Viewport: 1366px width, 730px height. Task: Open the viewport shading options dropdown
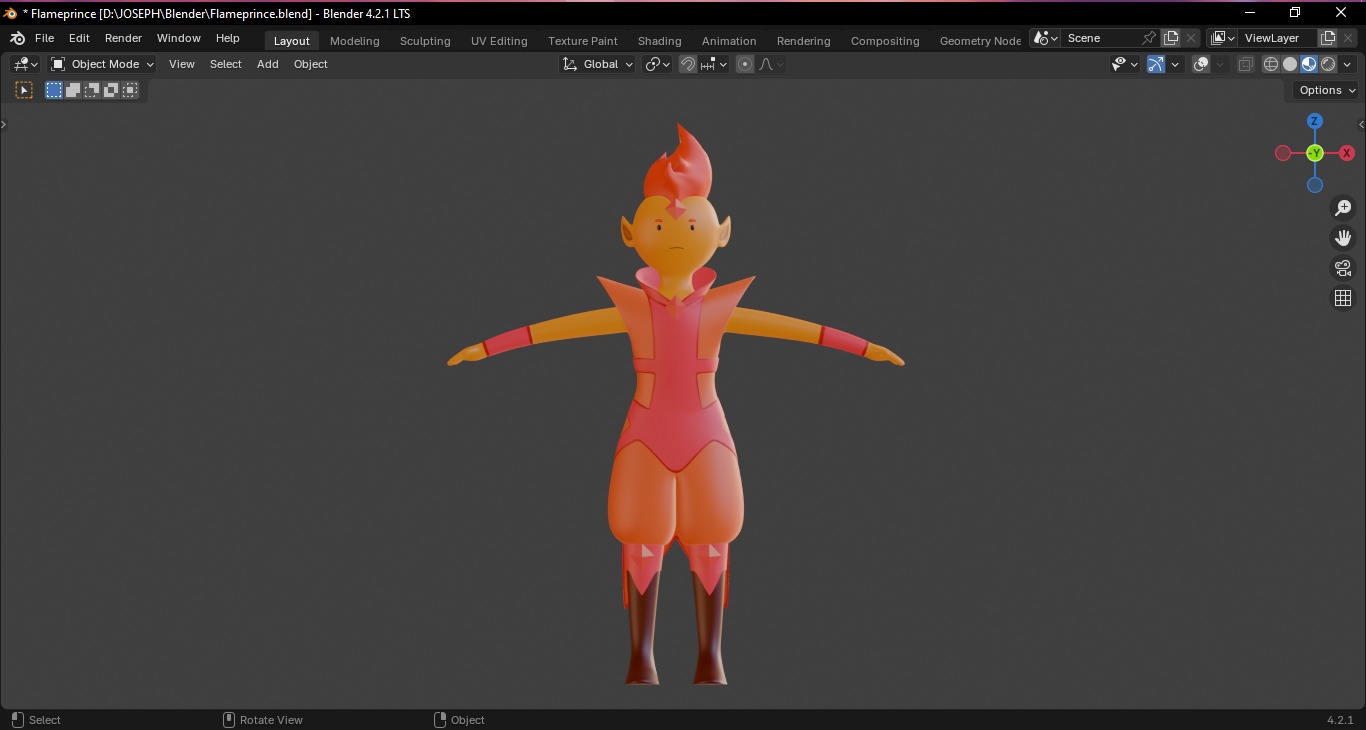[1347, 64]
